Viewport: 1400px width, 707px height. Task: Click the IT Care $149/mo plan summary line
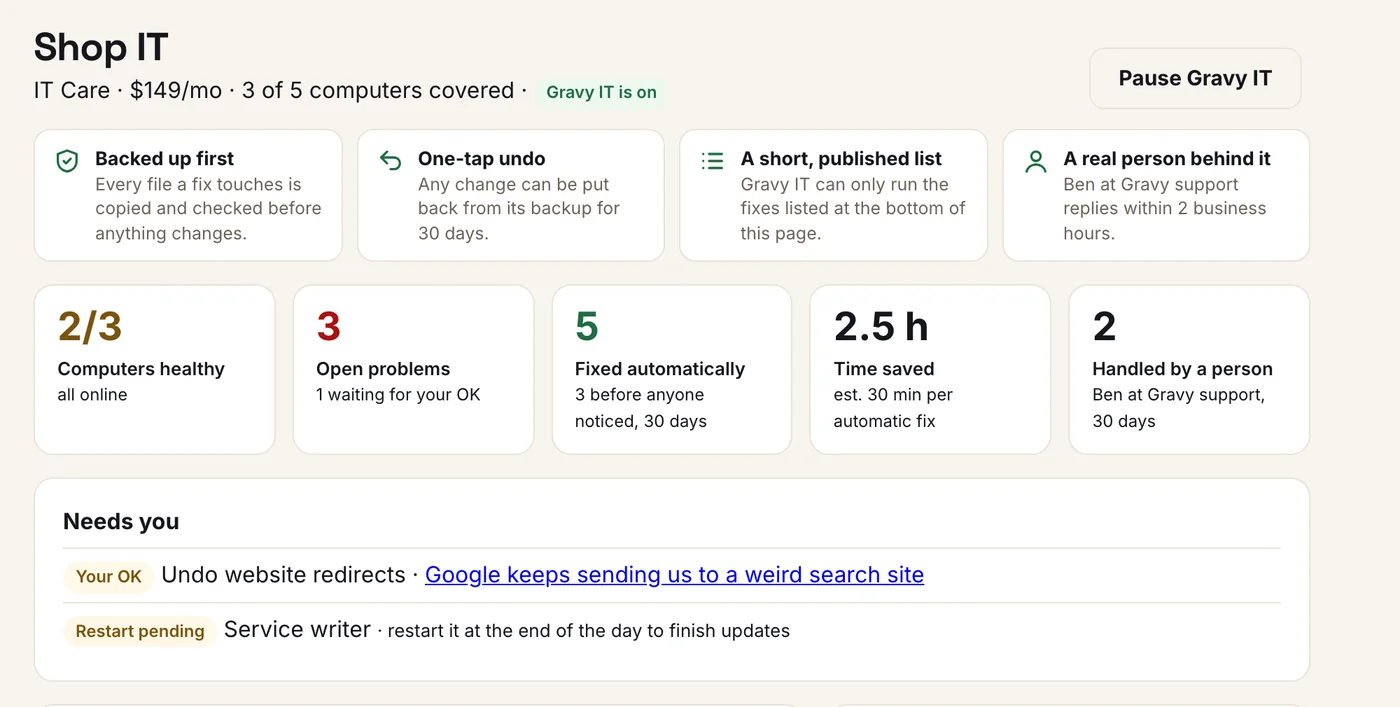click(274, 91)
